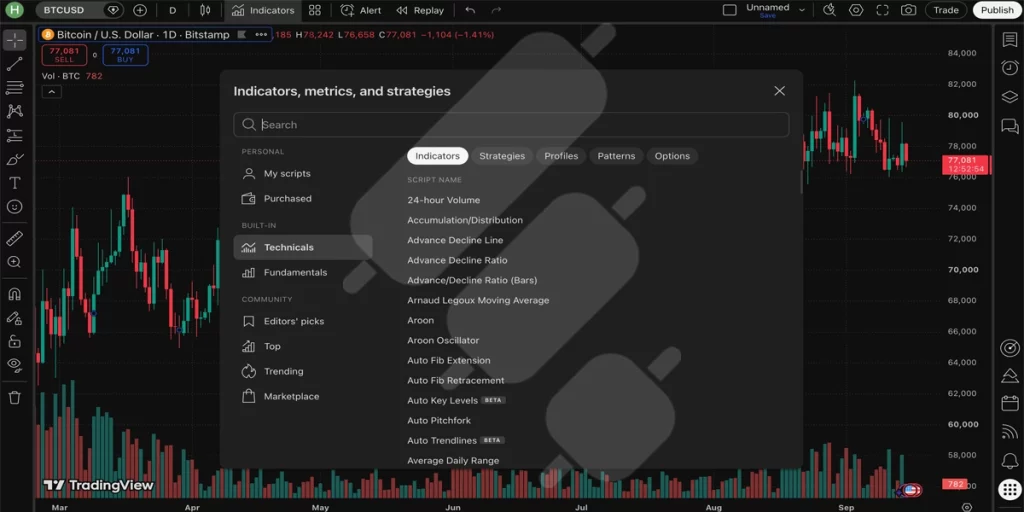Open the watchlist panel icon
The image size is (1024, 512).
point(1010,40)
